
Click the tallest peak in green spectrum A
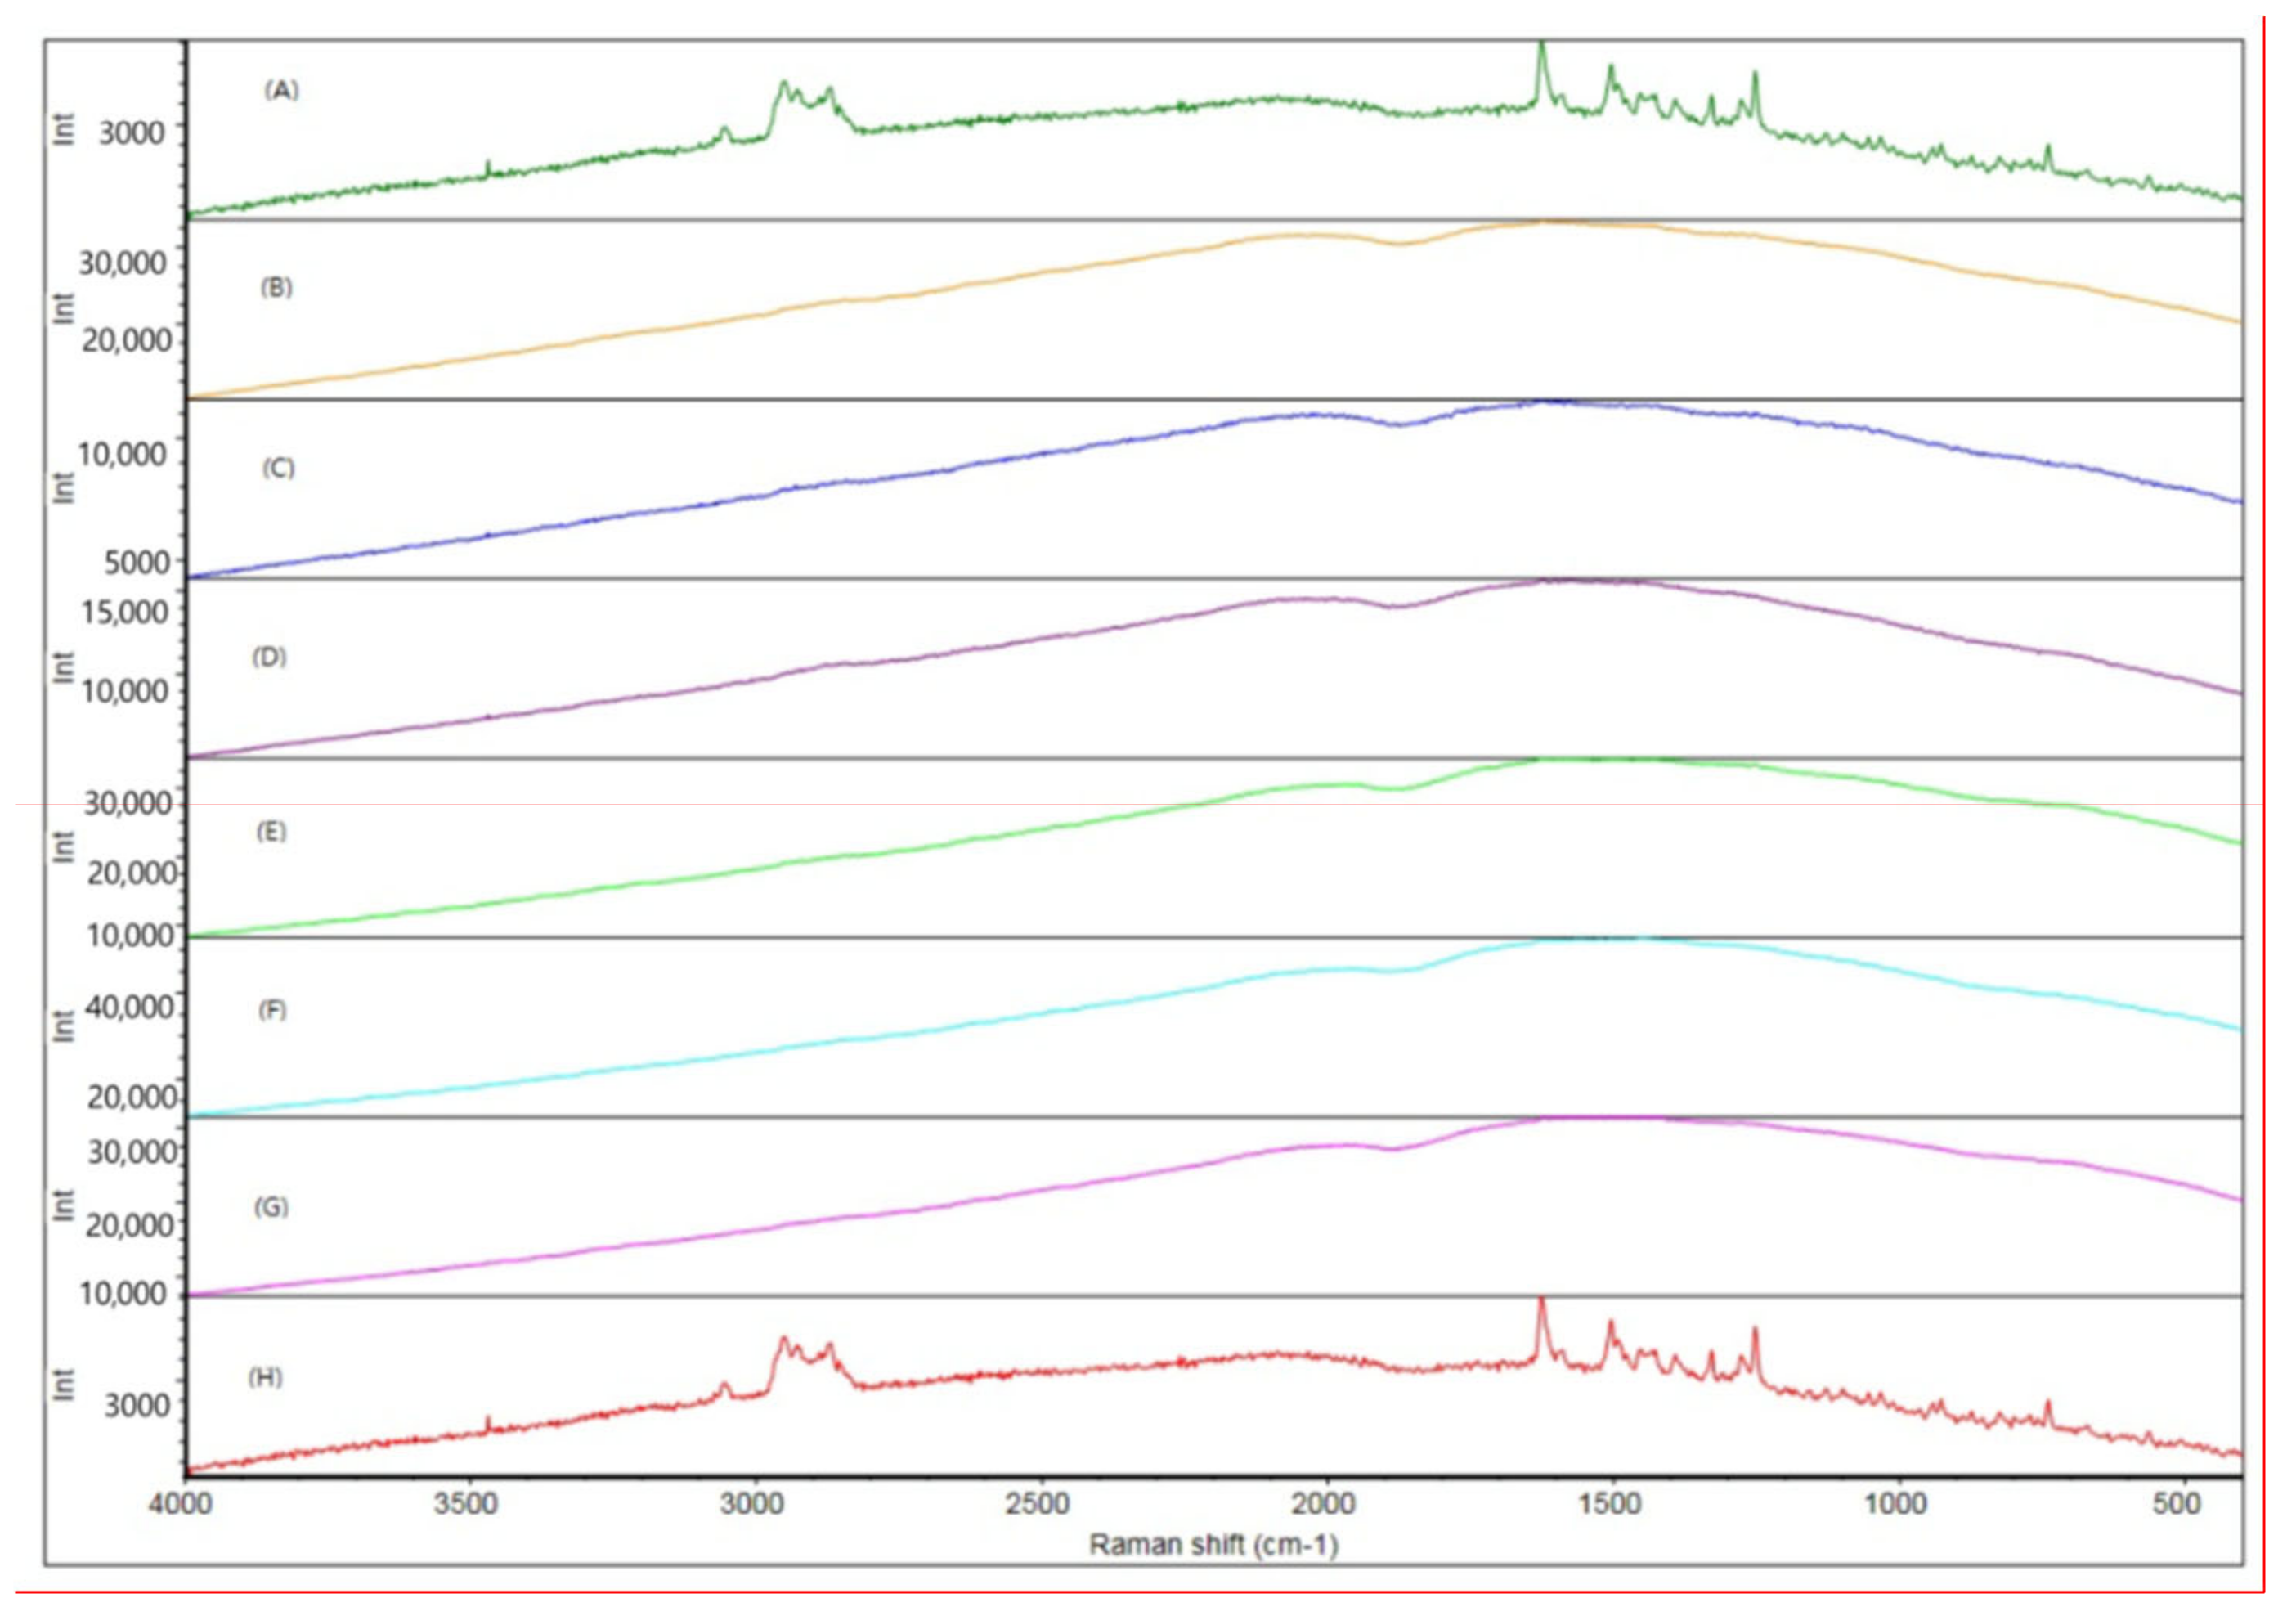click(x=1541, y=47)
